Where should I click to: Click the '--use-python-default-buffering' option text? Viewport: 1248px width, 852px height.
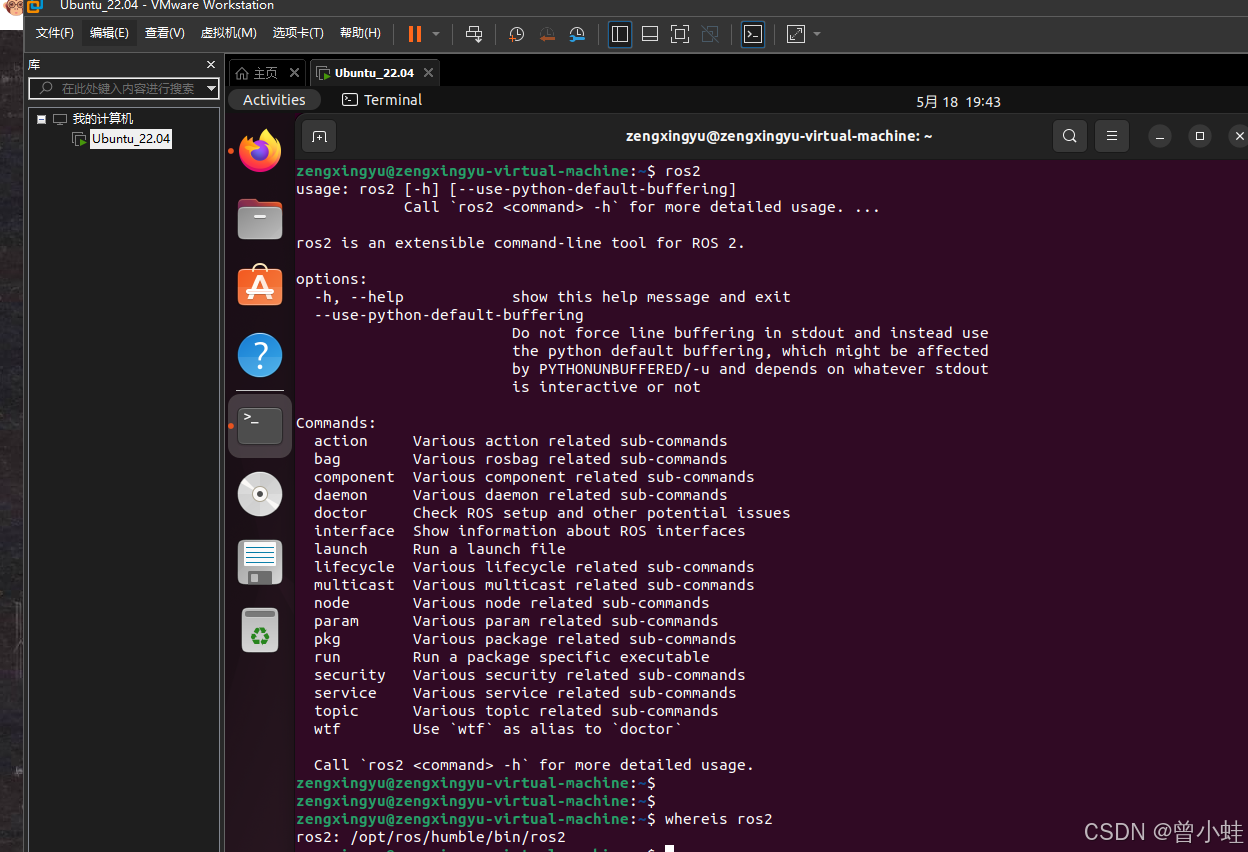[449, 315]
